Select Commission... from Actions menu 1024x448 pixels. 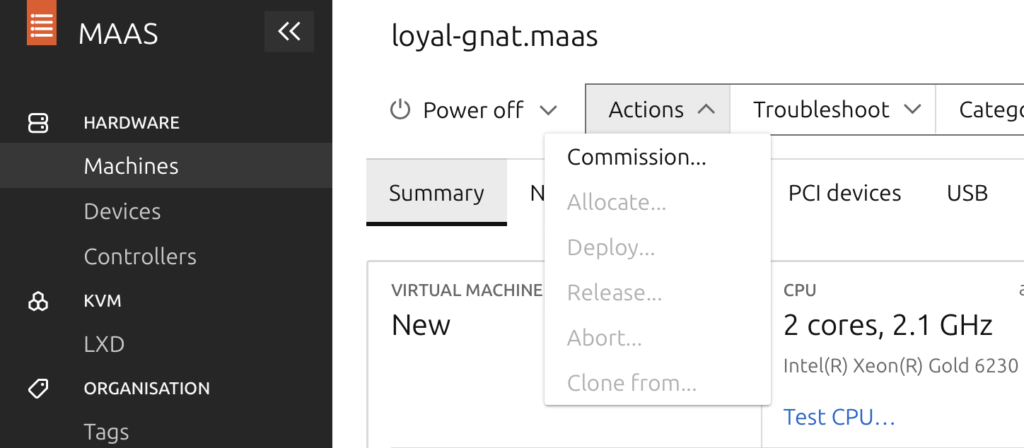click(x=658, y=157)
